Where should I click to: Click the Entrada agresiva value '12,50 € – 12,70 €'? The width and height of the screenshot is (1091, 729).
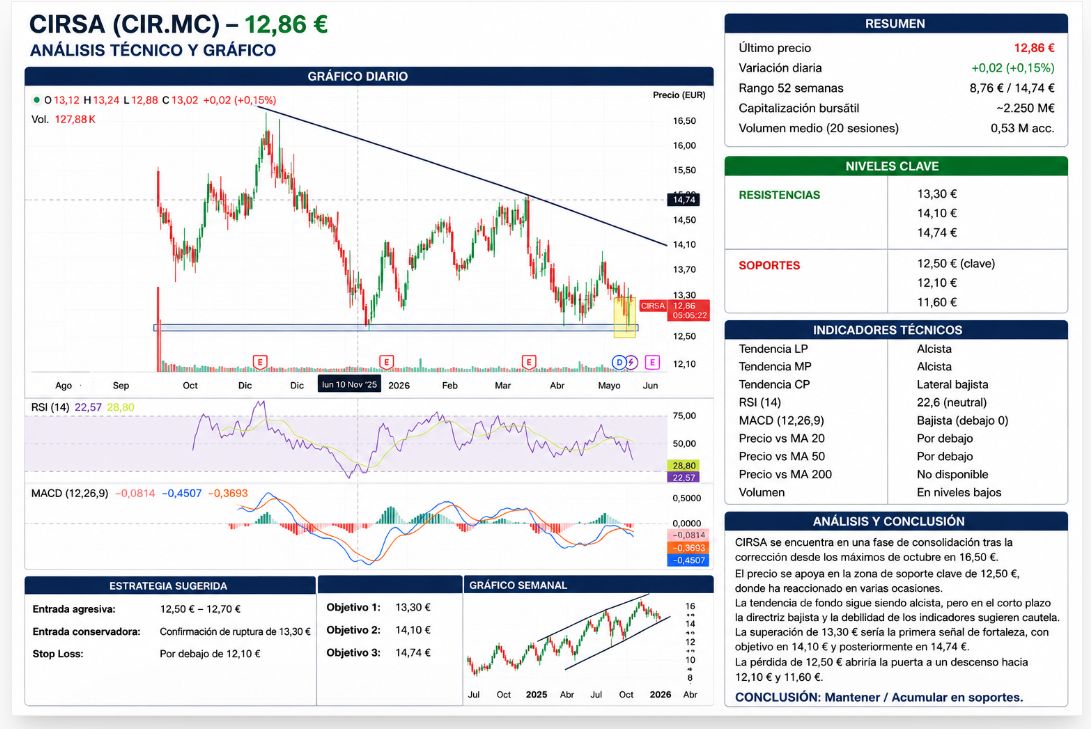[x=200, y=609]
